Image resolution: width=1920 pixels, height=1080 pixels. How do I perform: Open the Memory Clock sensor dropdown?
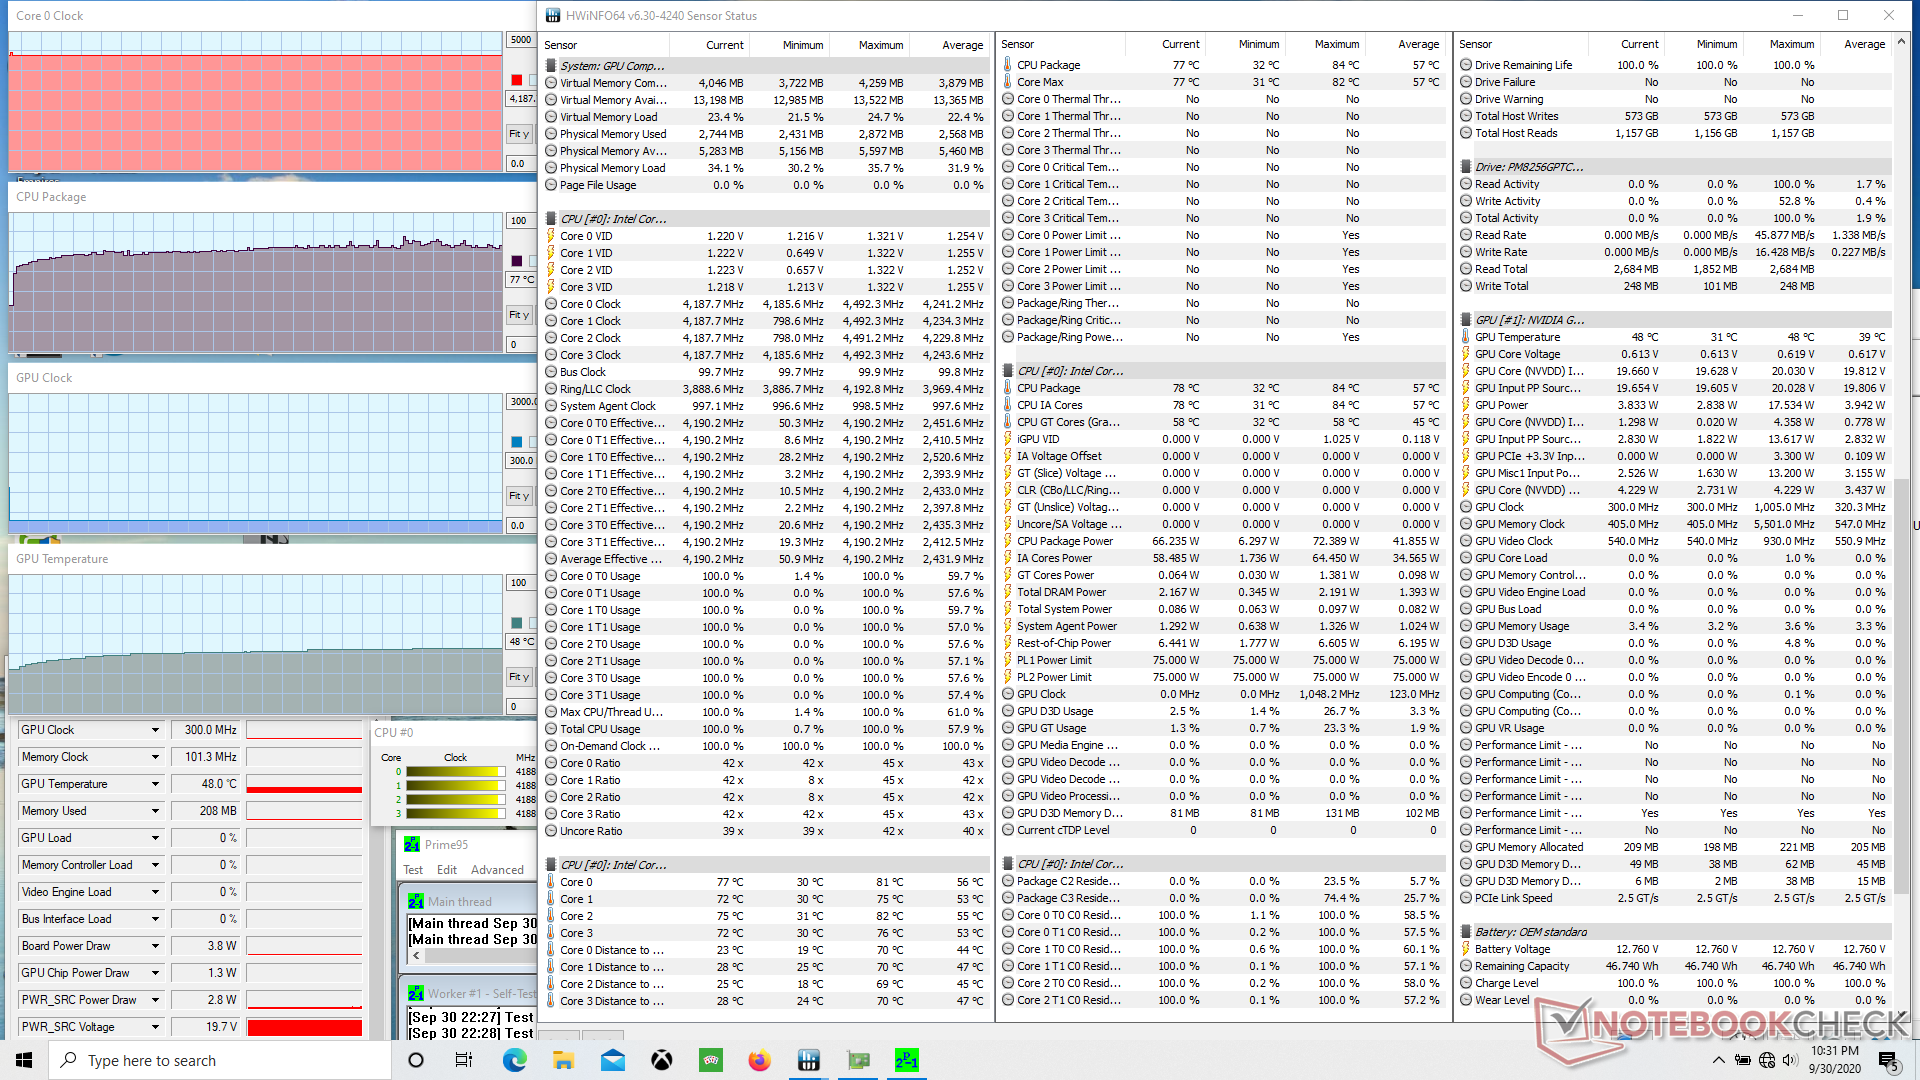[155, 757]
